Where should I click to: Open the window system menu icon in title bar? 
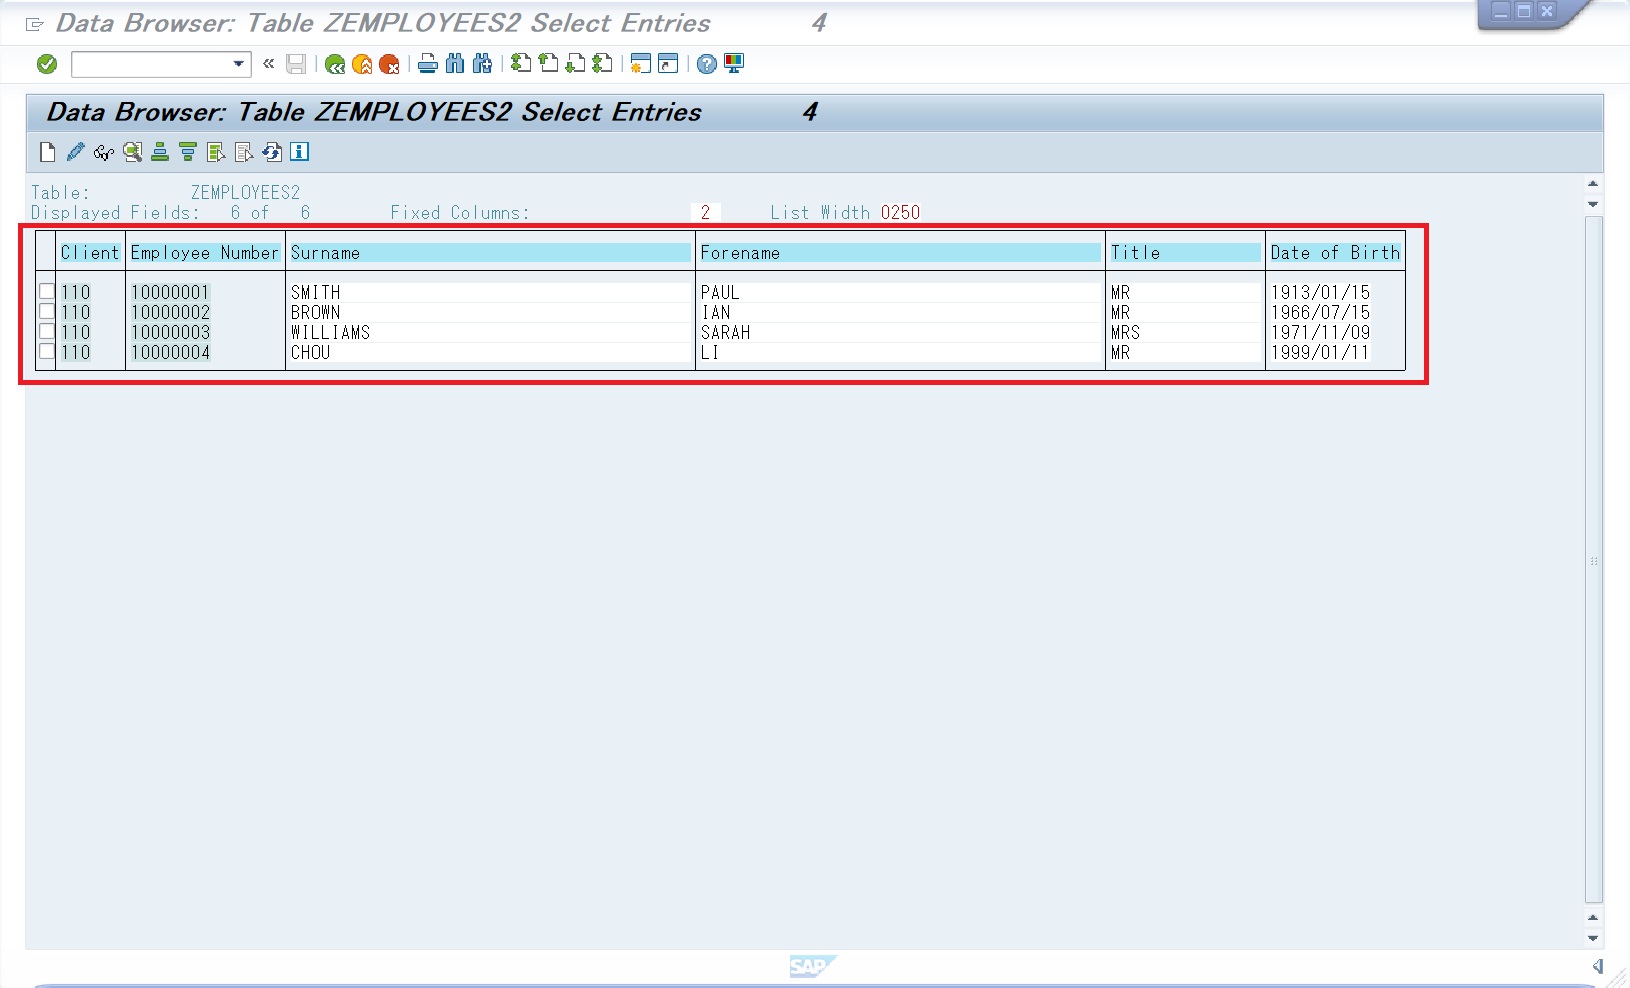pyautogui.click(x=35, y=24)
